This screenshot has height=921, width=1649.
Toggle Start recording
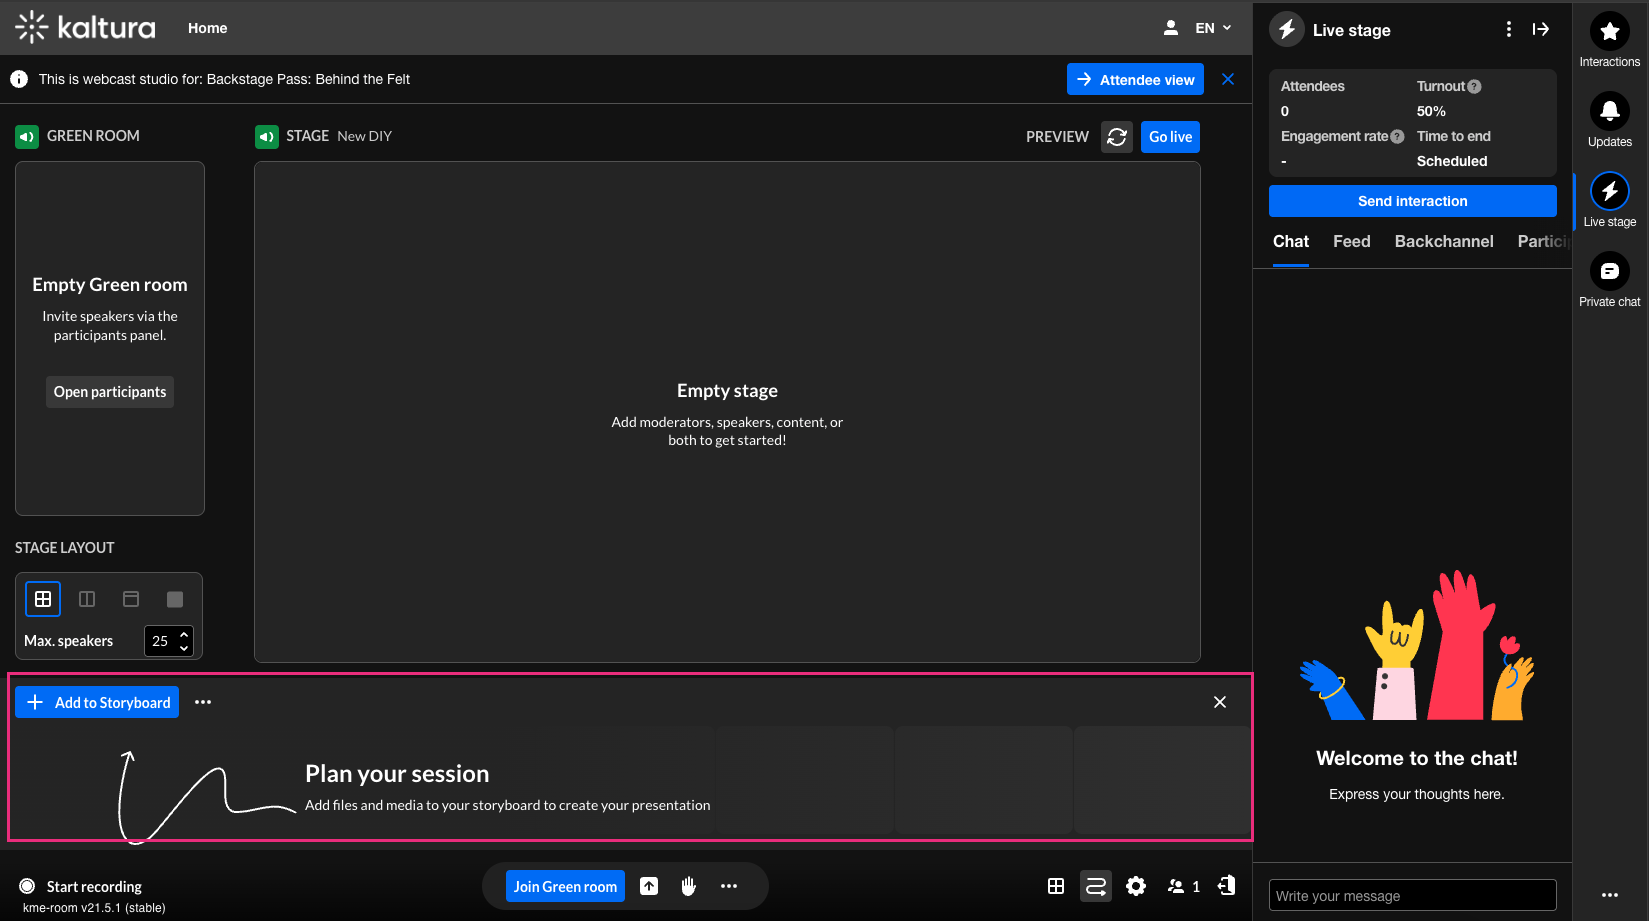coord(28,886)
